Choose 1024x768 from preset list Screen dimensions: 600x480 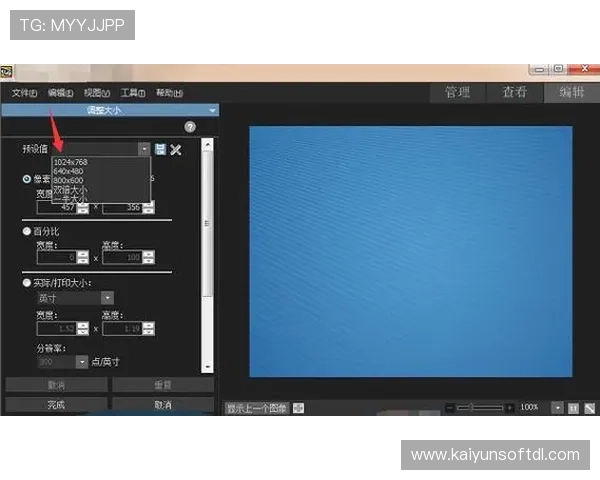pyautogui.click(x=71, y=162)
